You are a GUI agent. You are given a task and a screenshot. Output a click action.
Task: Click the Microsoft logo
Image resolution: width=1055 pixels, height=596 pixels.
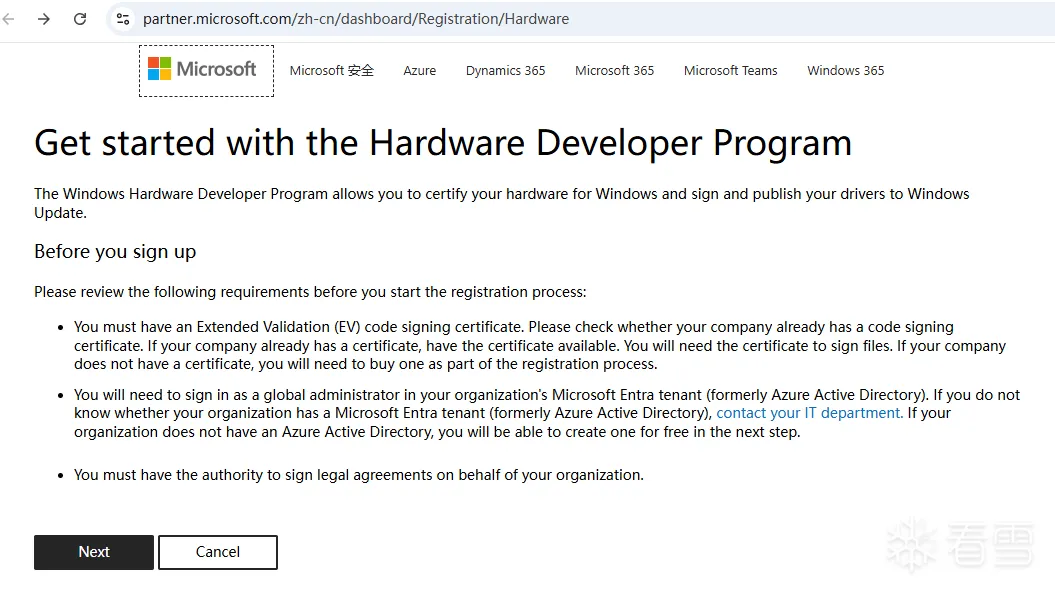203,70
